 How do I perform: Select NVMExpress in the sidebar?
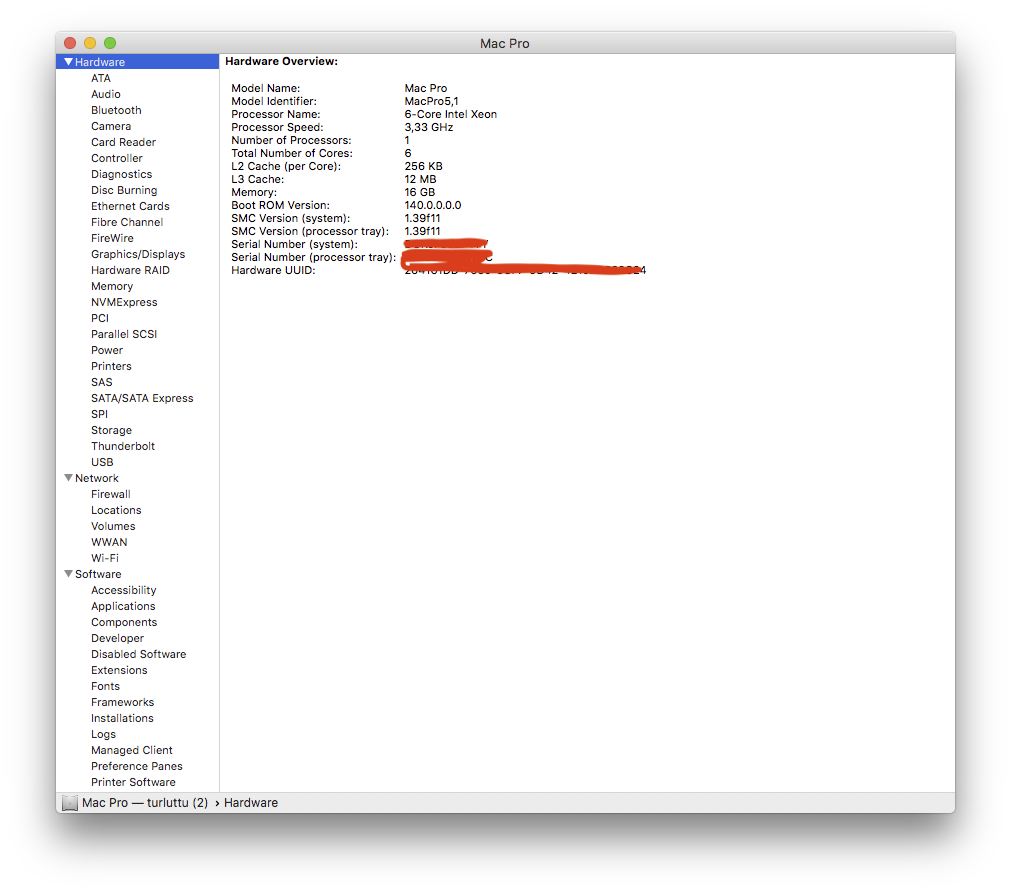point(124,302)
